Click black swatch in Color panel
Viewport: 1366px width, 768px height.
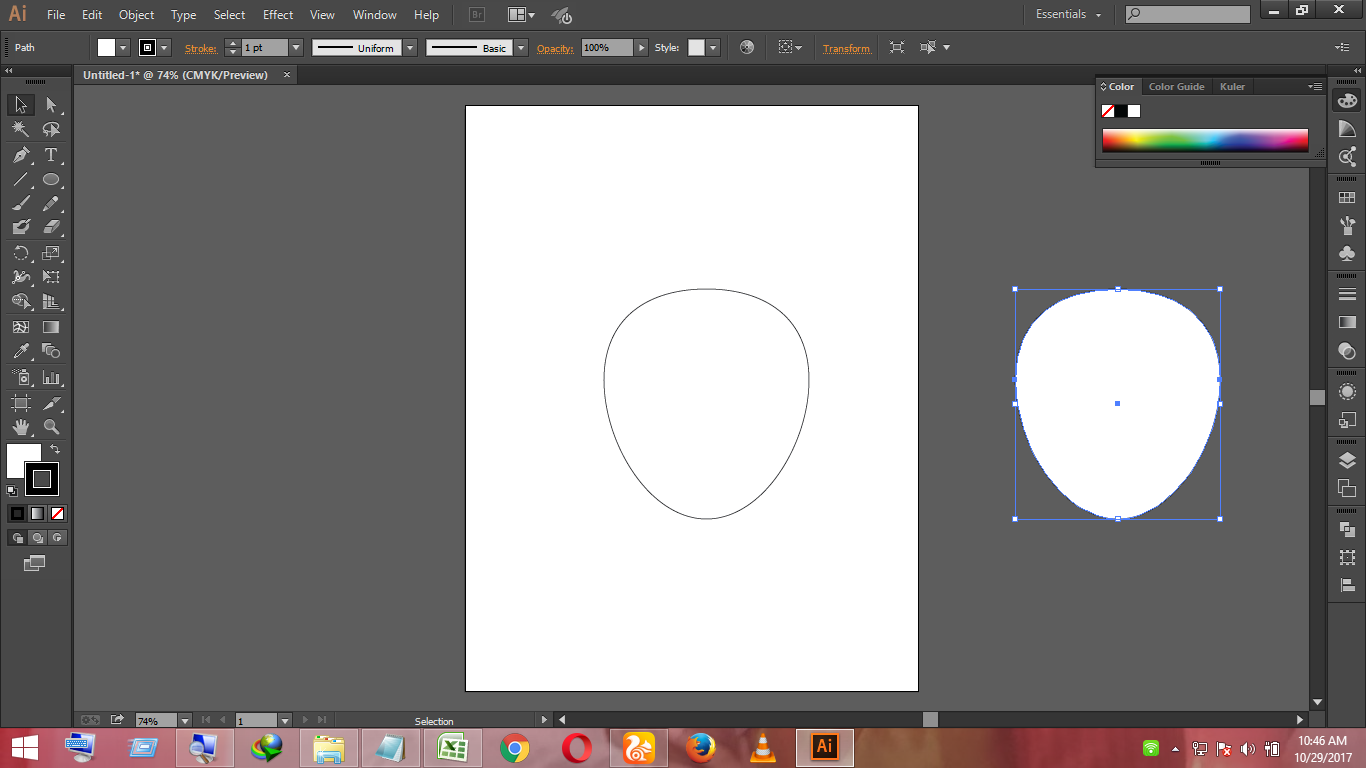click(x=1121, y=111)
